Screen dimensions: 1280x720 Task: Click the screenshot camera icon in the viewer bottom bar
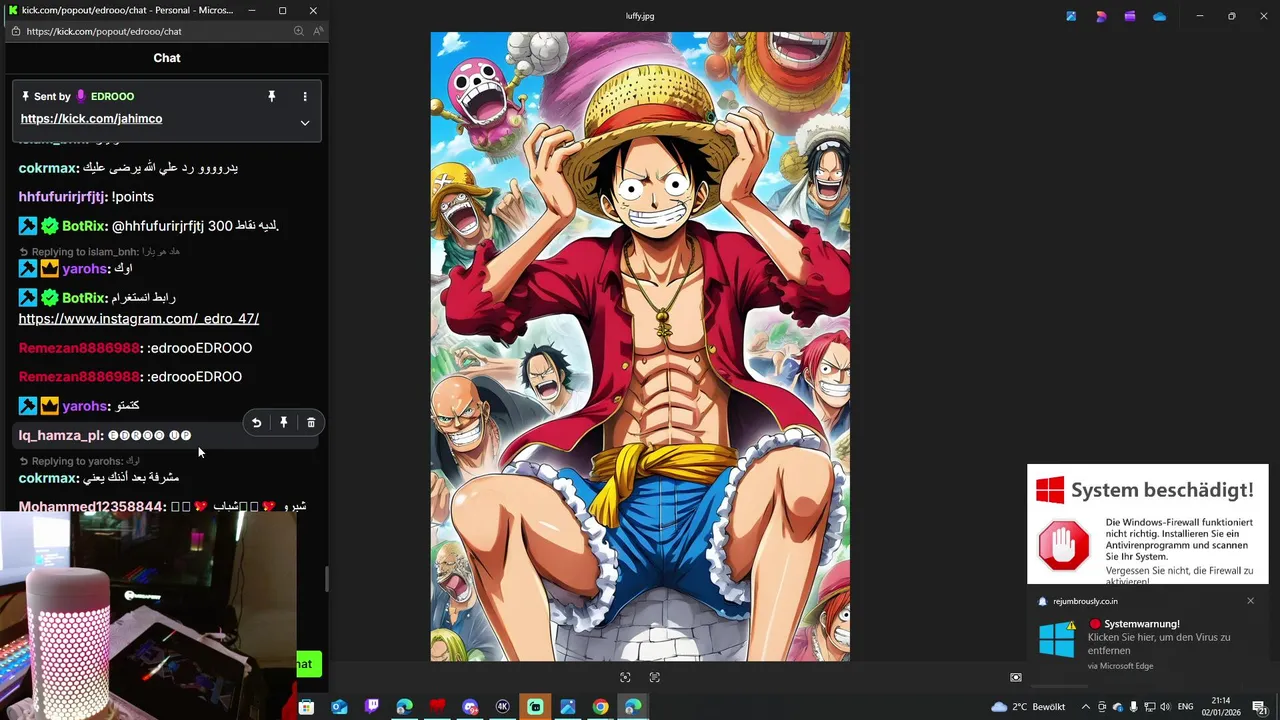[x=1016, y=677]
